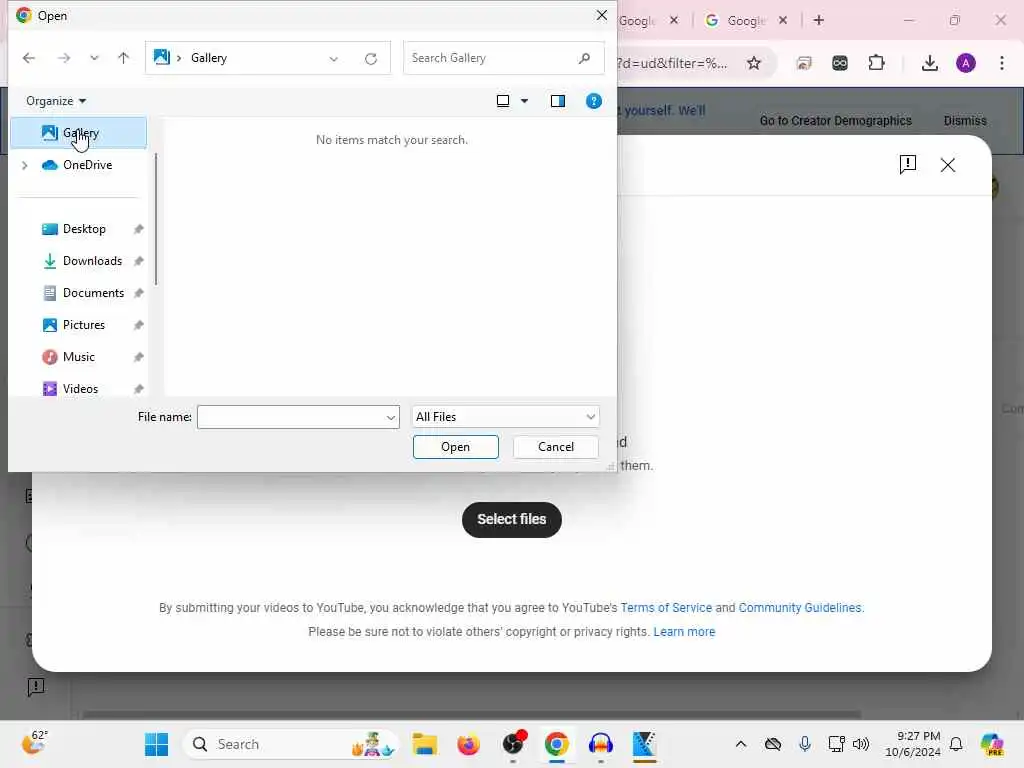
Task: Open Terms of Service link
Action: [x=666, y=608]
